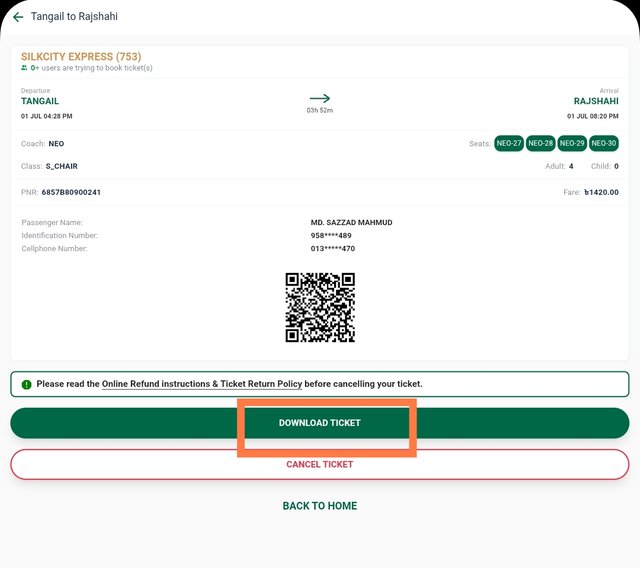
Task: Click the Cancel Ticket button
Action: click(x=320, y=464)
